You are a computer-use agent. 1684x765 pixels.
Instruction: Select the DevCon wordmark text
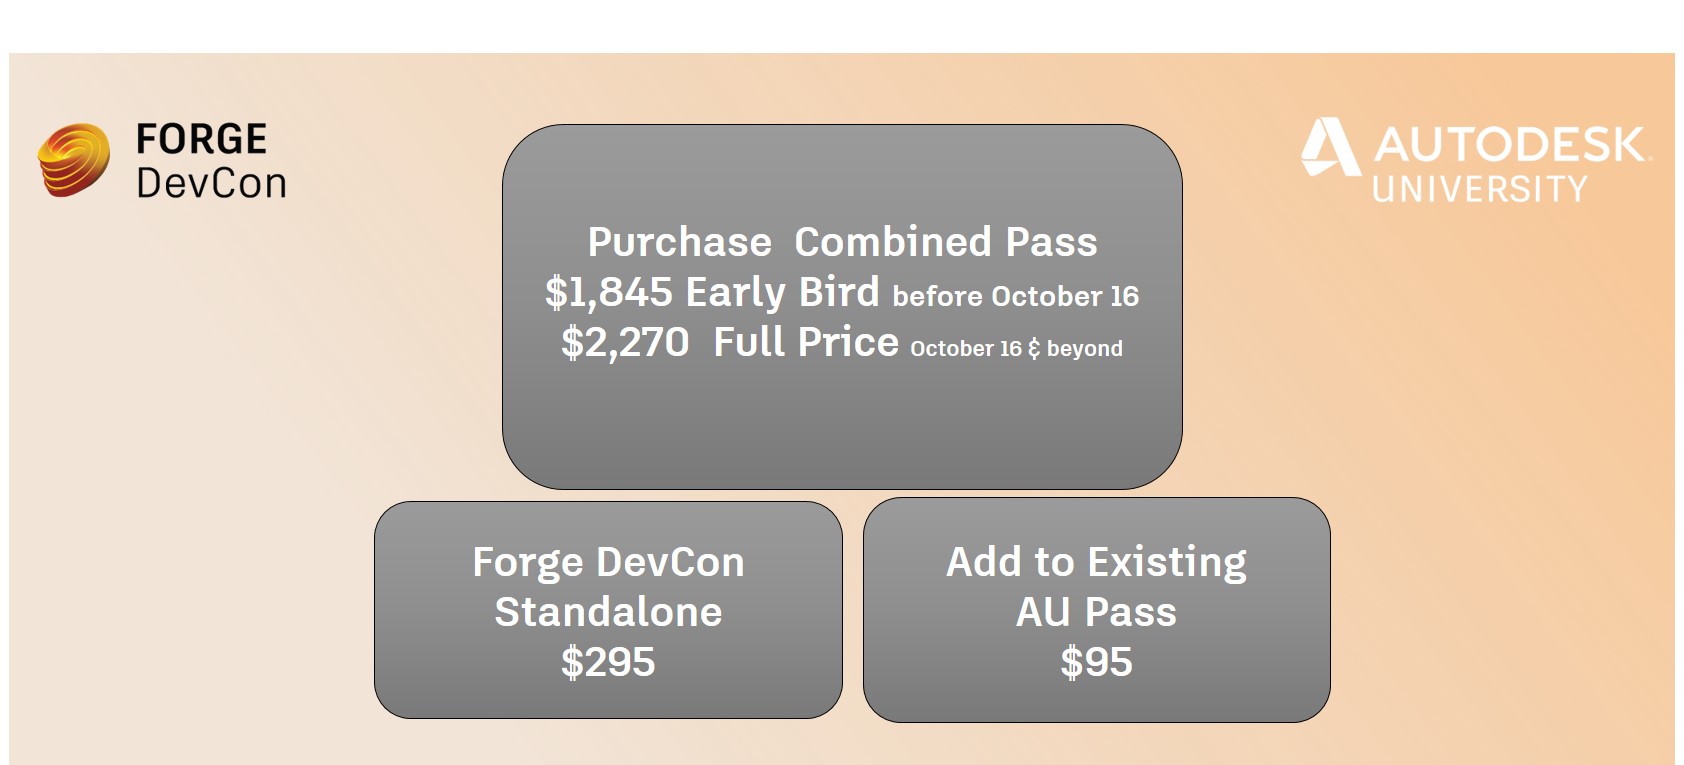coord(211,183)
